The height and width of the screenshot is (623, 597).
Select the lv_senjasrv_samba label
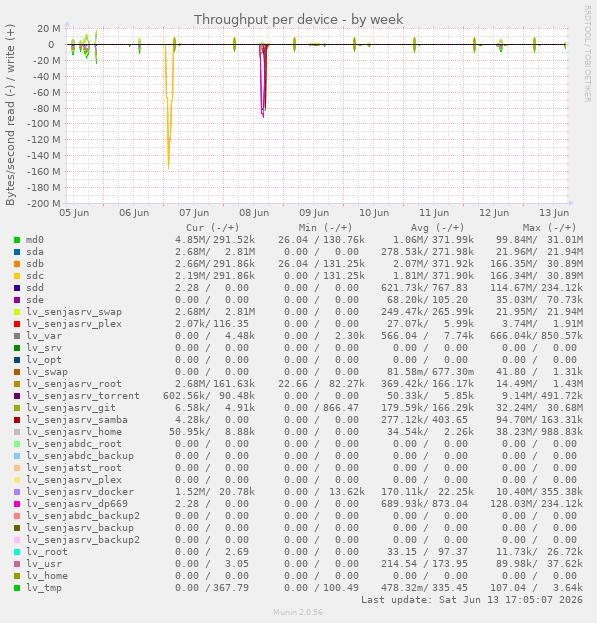tap(77, 420)
